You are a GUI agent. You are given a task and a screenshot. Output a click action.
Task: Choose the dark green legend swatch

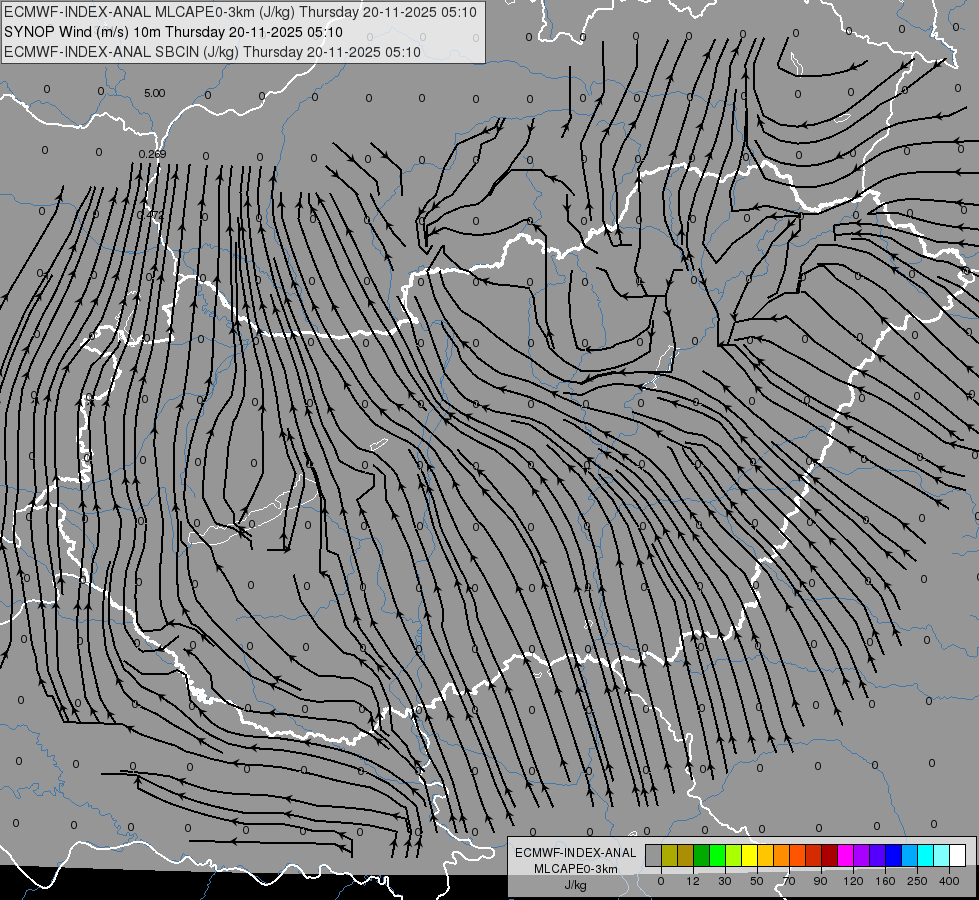pyautogui.click(x=702, y=855)
